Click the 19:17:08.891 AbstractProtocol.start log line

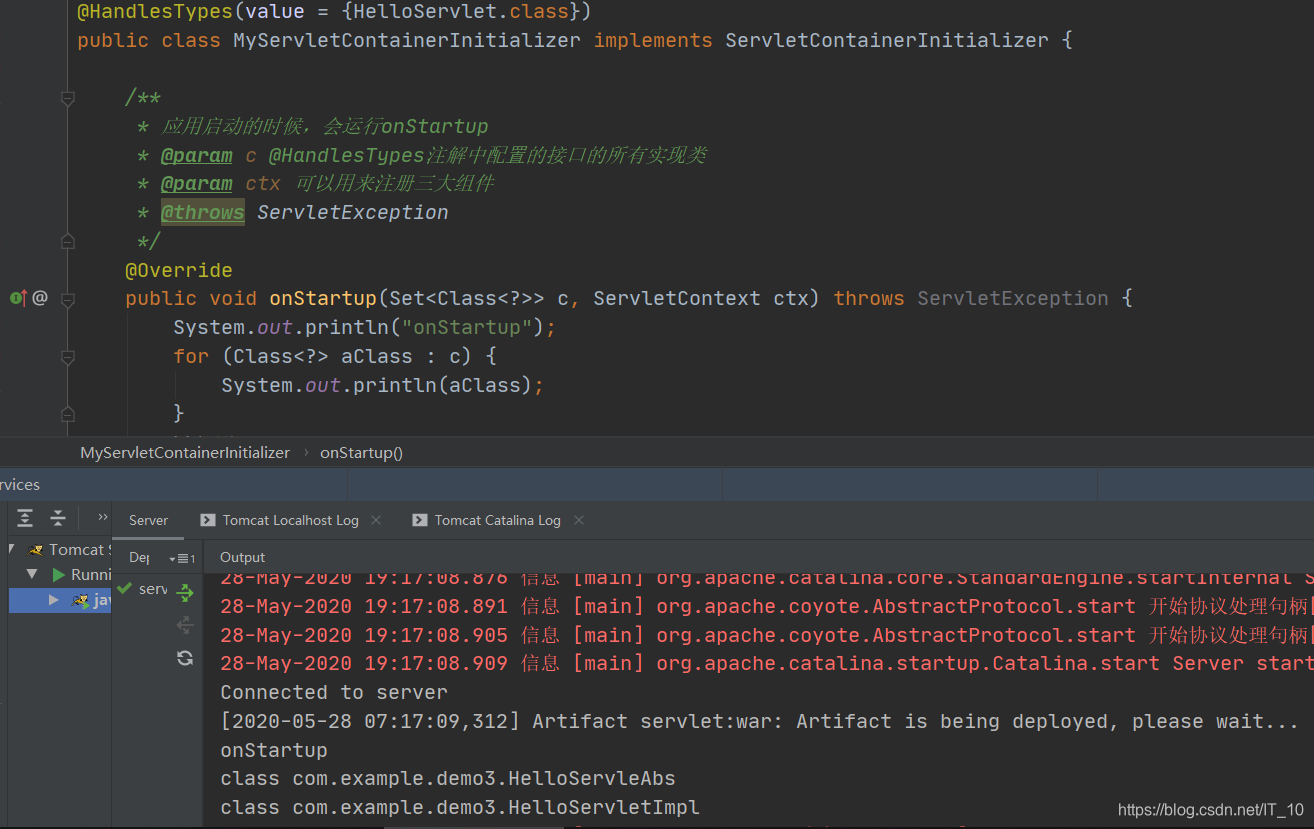(767, 606)
